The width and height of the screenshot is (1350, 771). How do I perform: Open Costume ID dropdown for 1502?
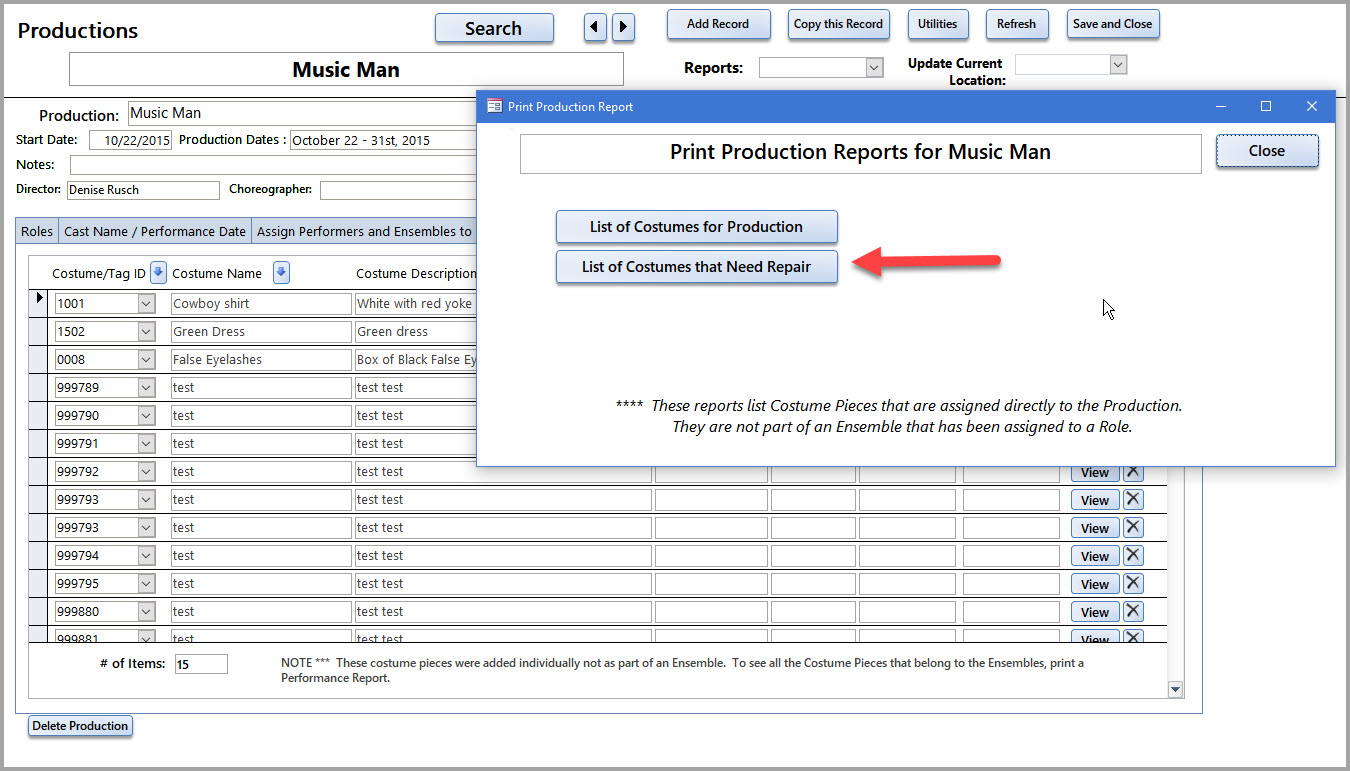click(x=146, y=332)
